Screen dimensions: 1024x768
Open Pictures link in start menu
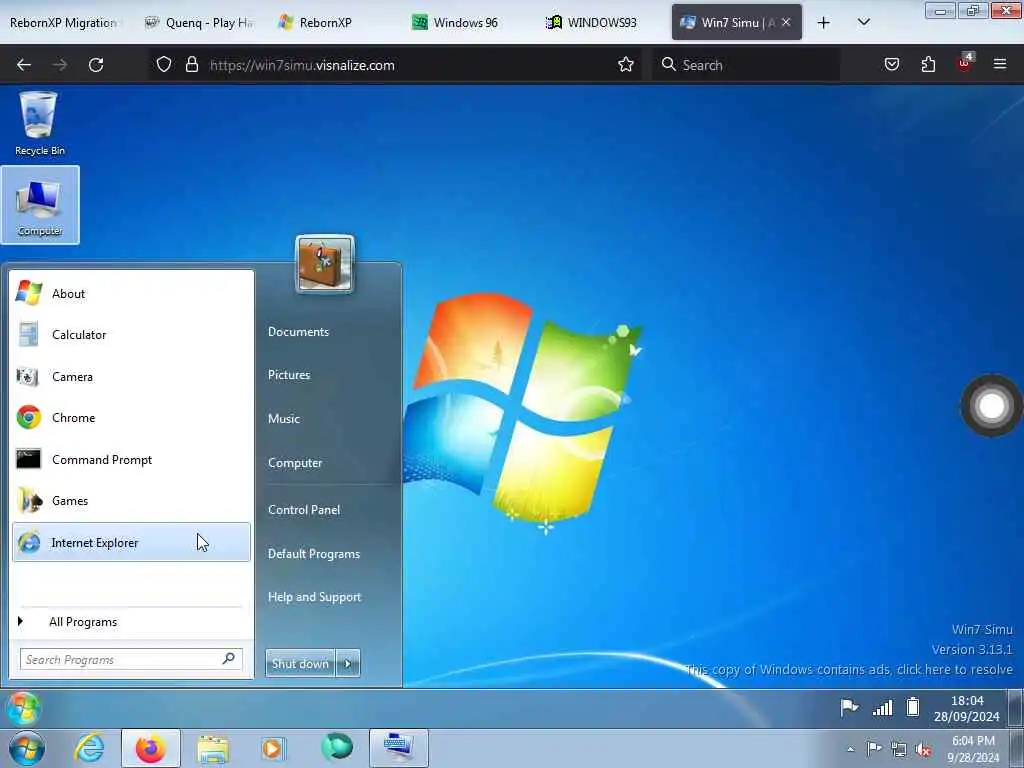289,375
